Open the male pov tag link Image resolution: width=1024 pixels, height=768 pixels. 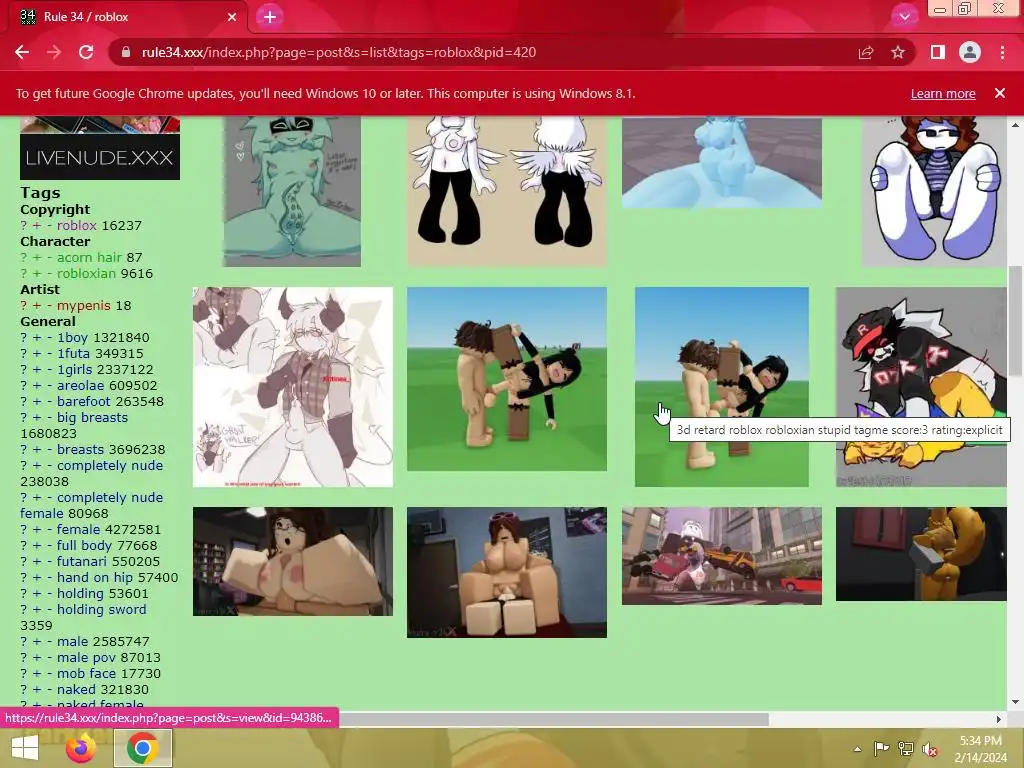click(86, 658)
